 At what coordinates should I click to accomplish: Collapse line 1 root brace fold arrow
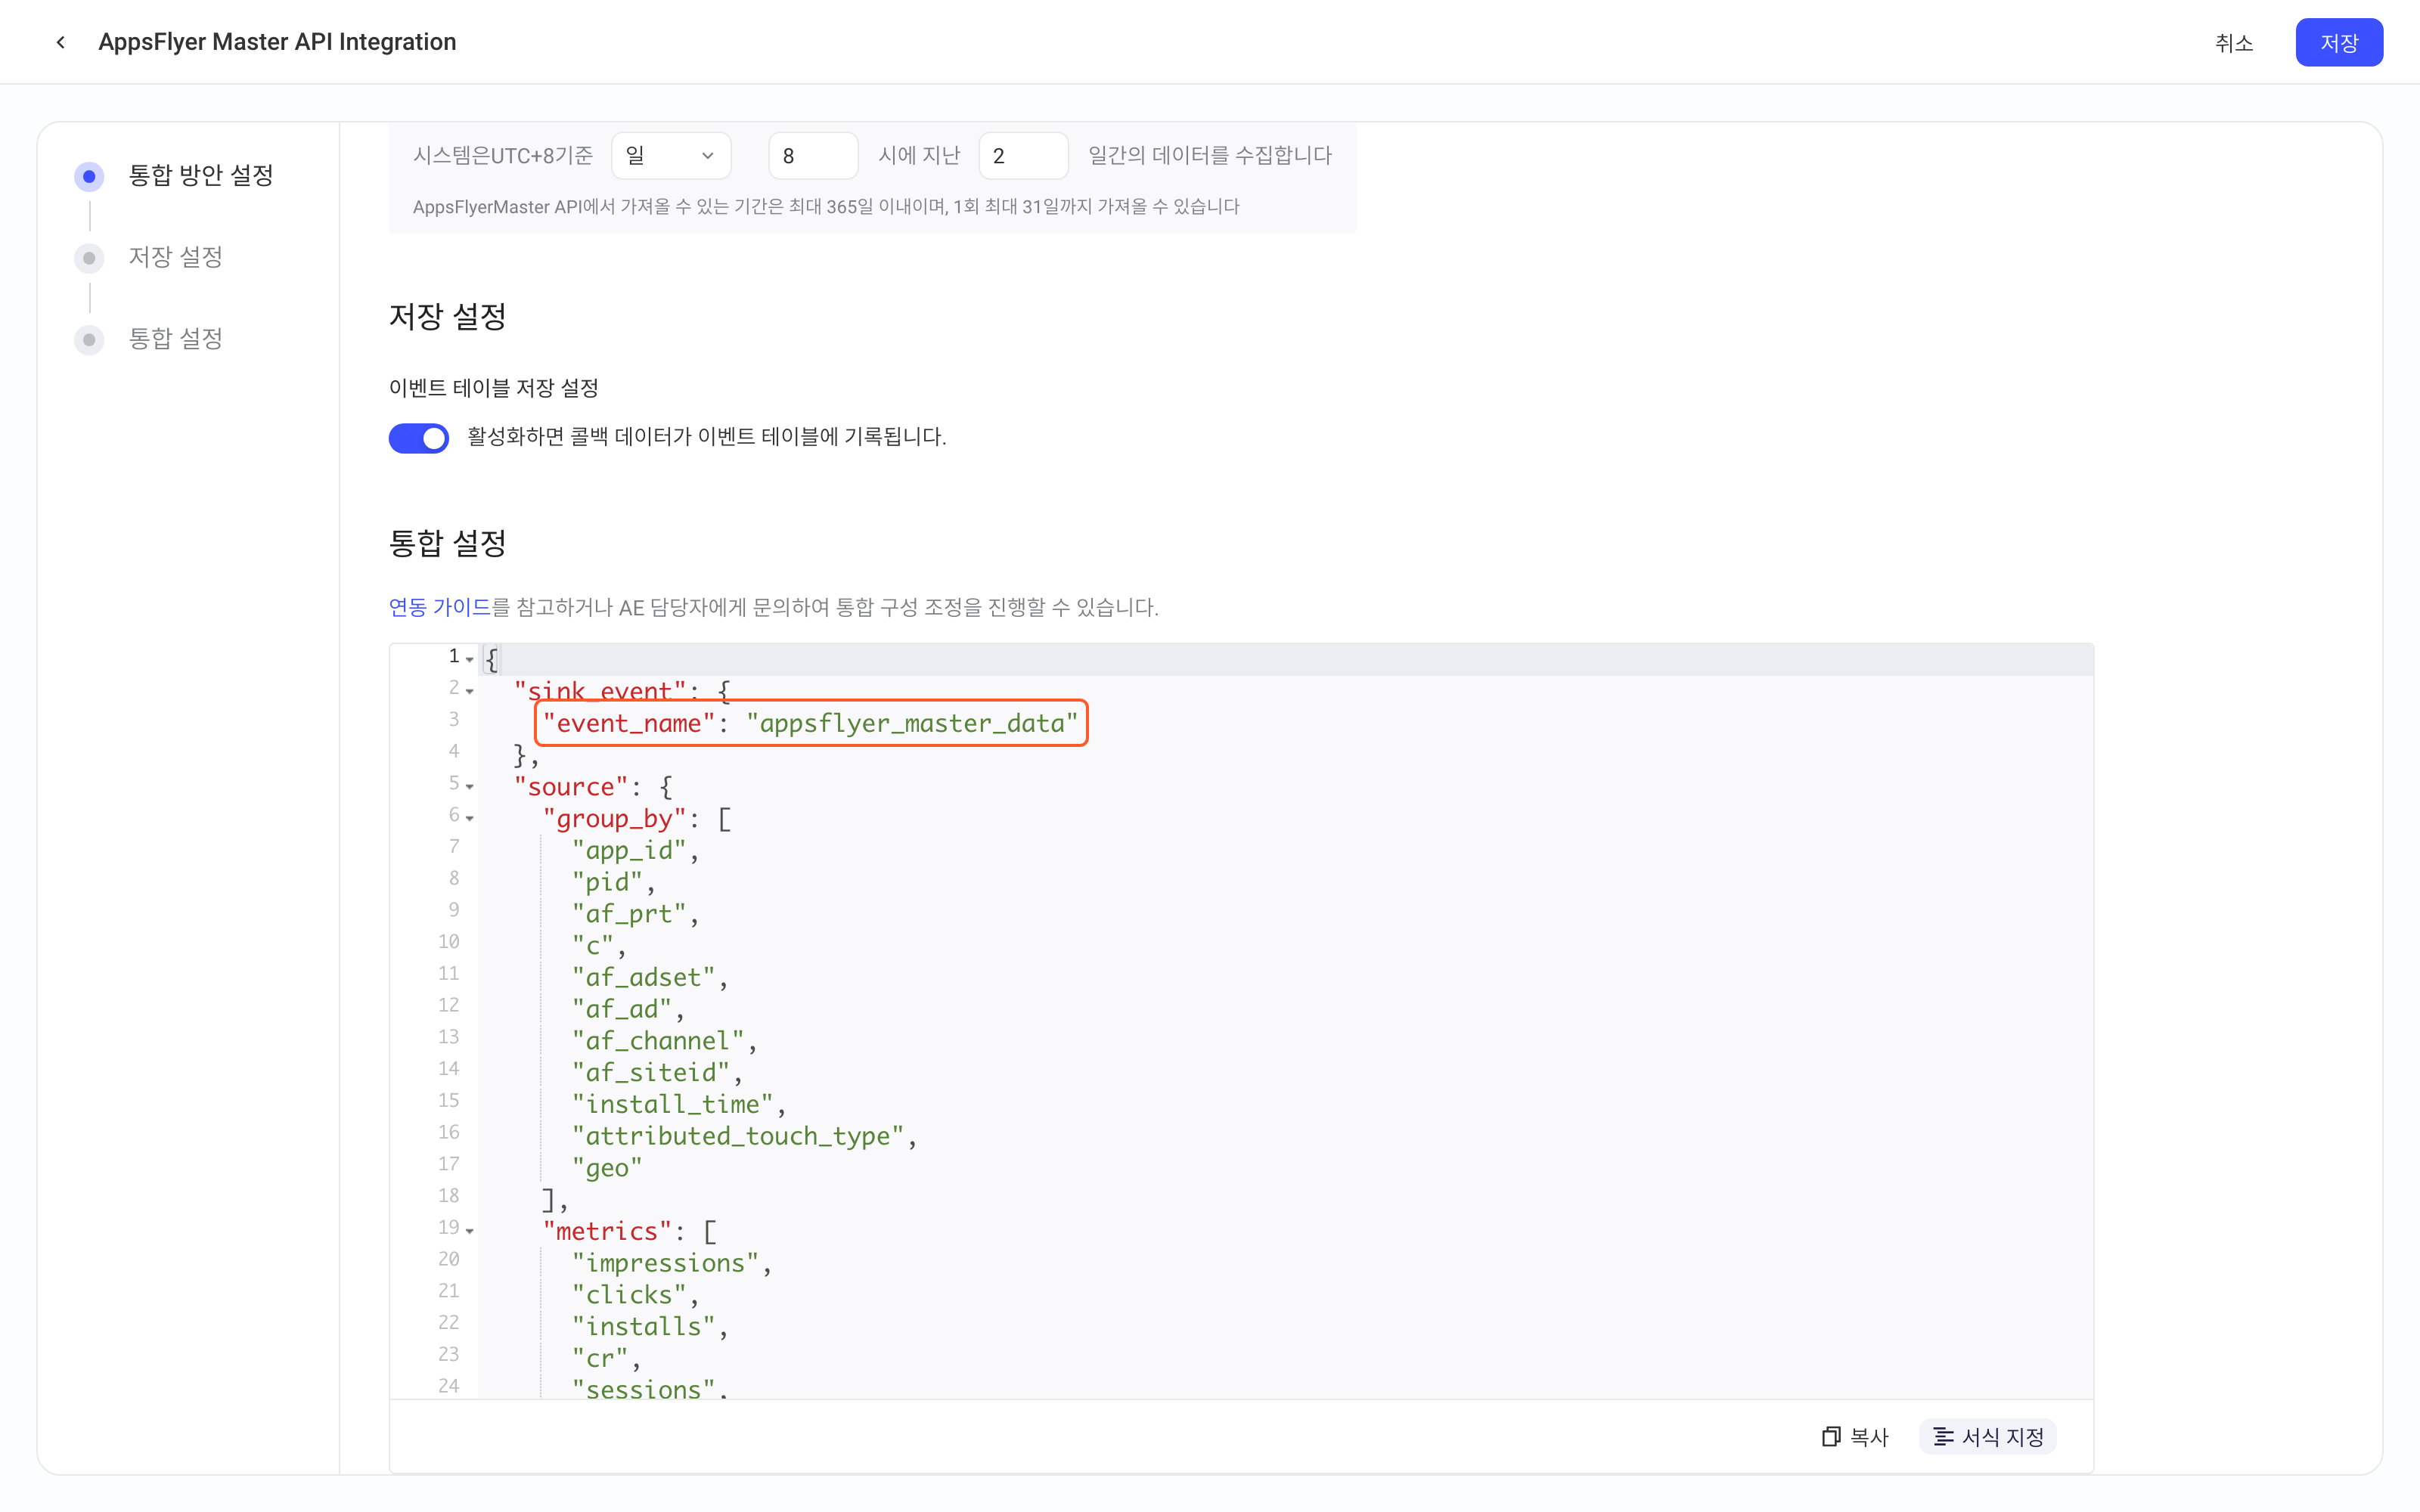[470, 659]
